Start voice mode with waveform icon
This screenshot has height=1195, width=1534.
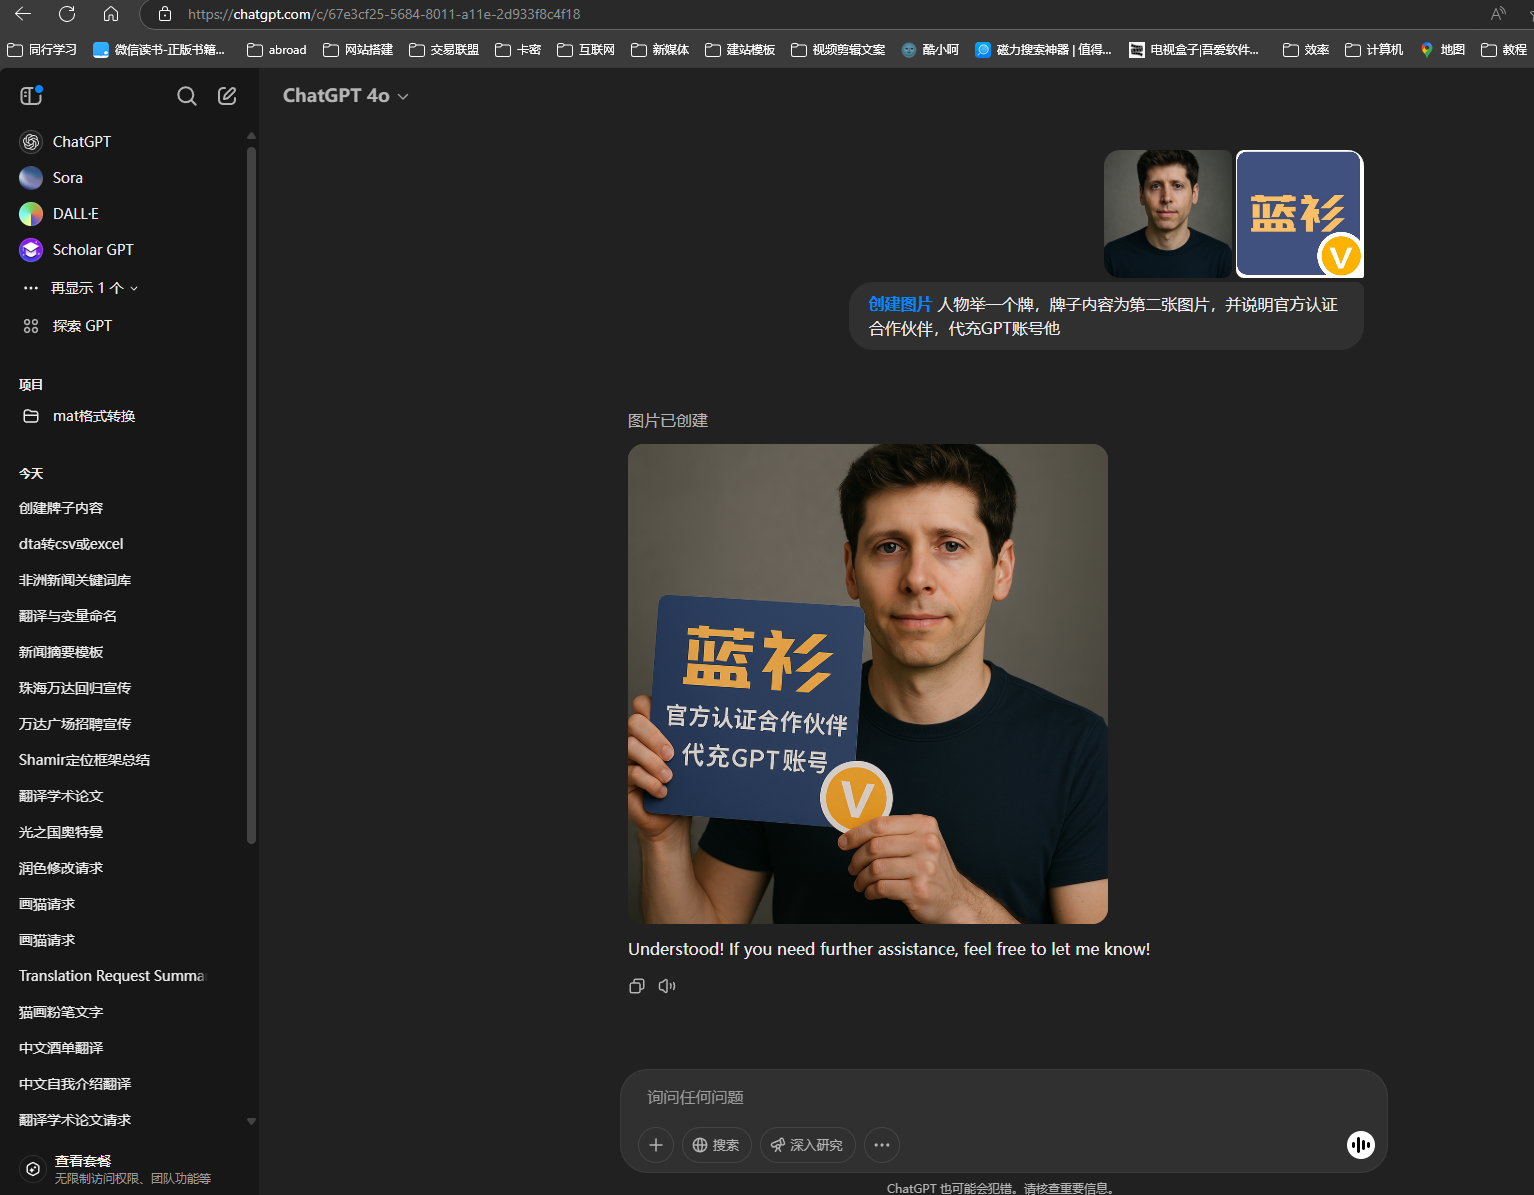(x=1361, y=1145)
